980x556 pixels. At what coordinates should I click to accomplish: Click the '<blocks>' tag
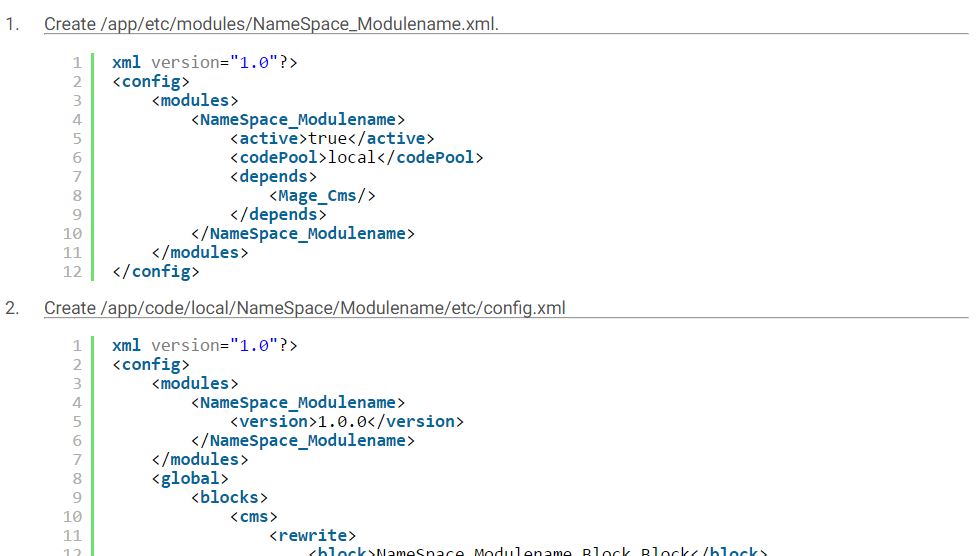[229, 498]
